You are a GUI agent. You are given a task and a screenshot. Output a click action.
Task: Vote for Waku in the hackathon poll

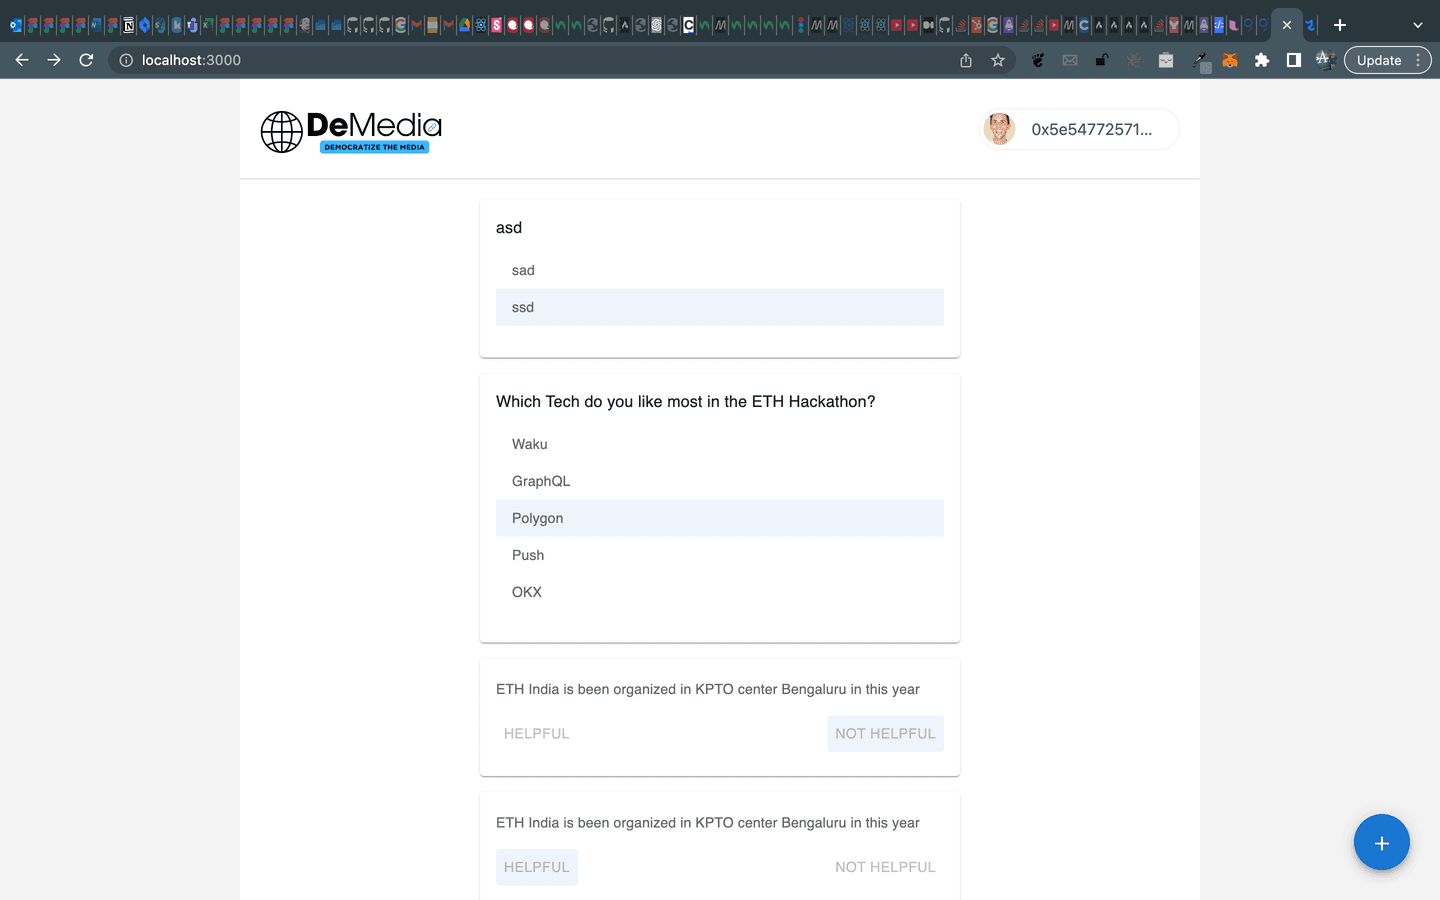tap(720, 444)
